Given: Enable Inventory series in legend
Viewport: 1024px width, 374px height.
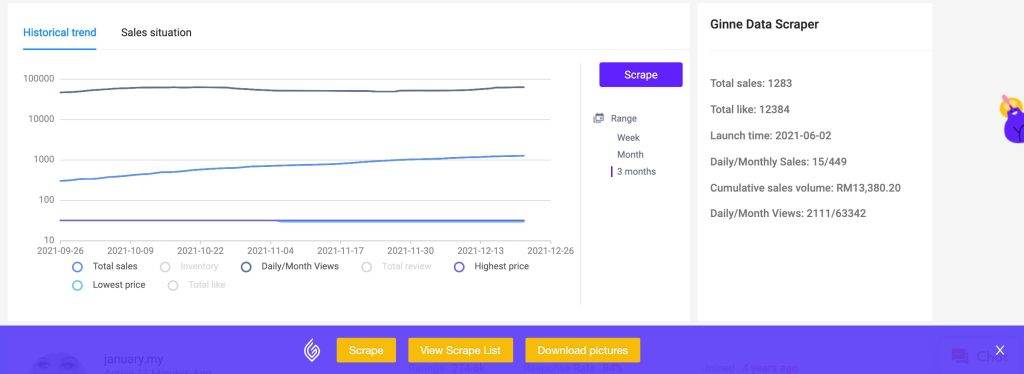Looking at the screenshot, I should (x=165, y=267).
